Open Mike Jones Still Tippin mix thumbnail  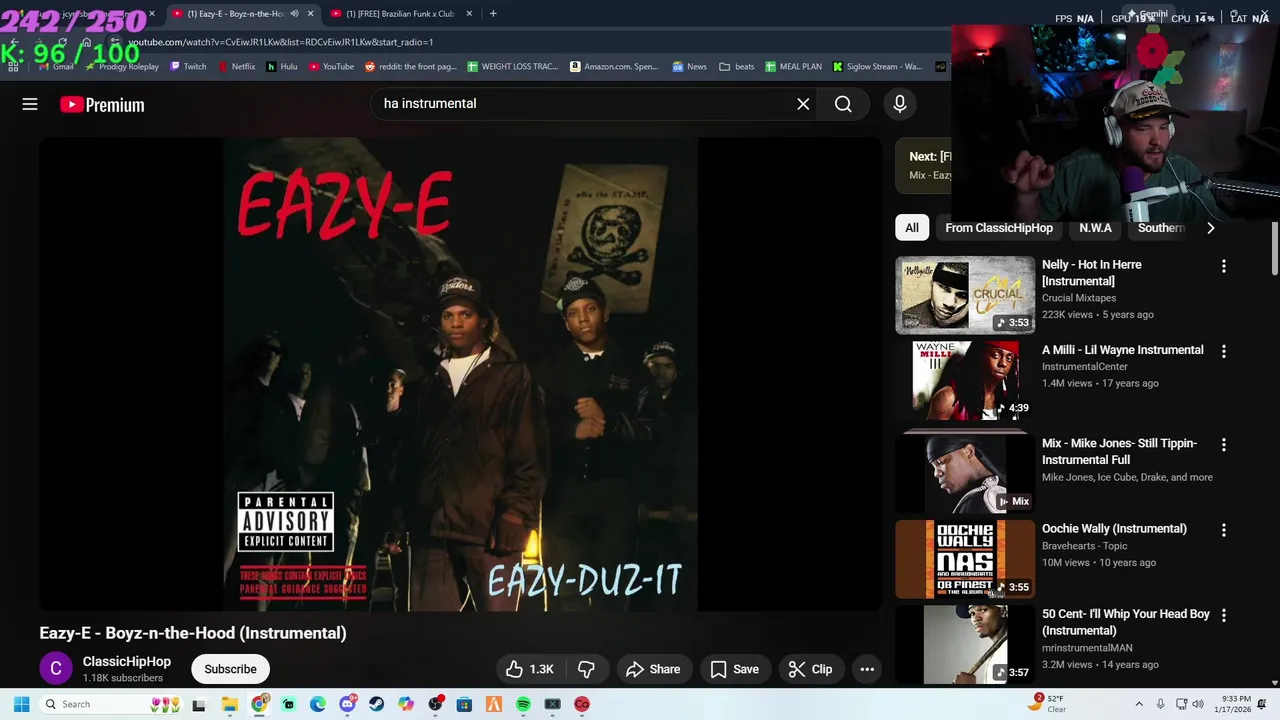point(965,473)
